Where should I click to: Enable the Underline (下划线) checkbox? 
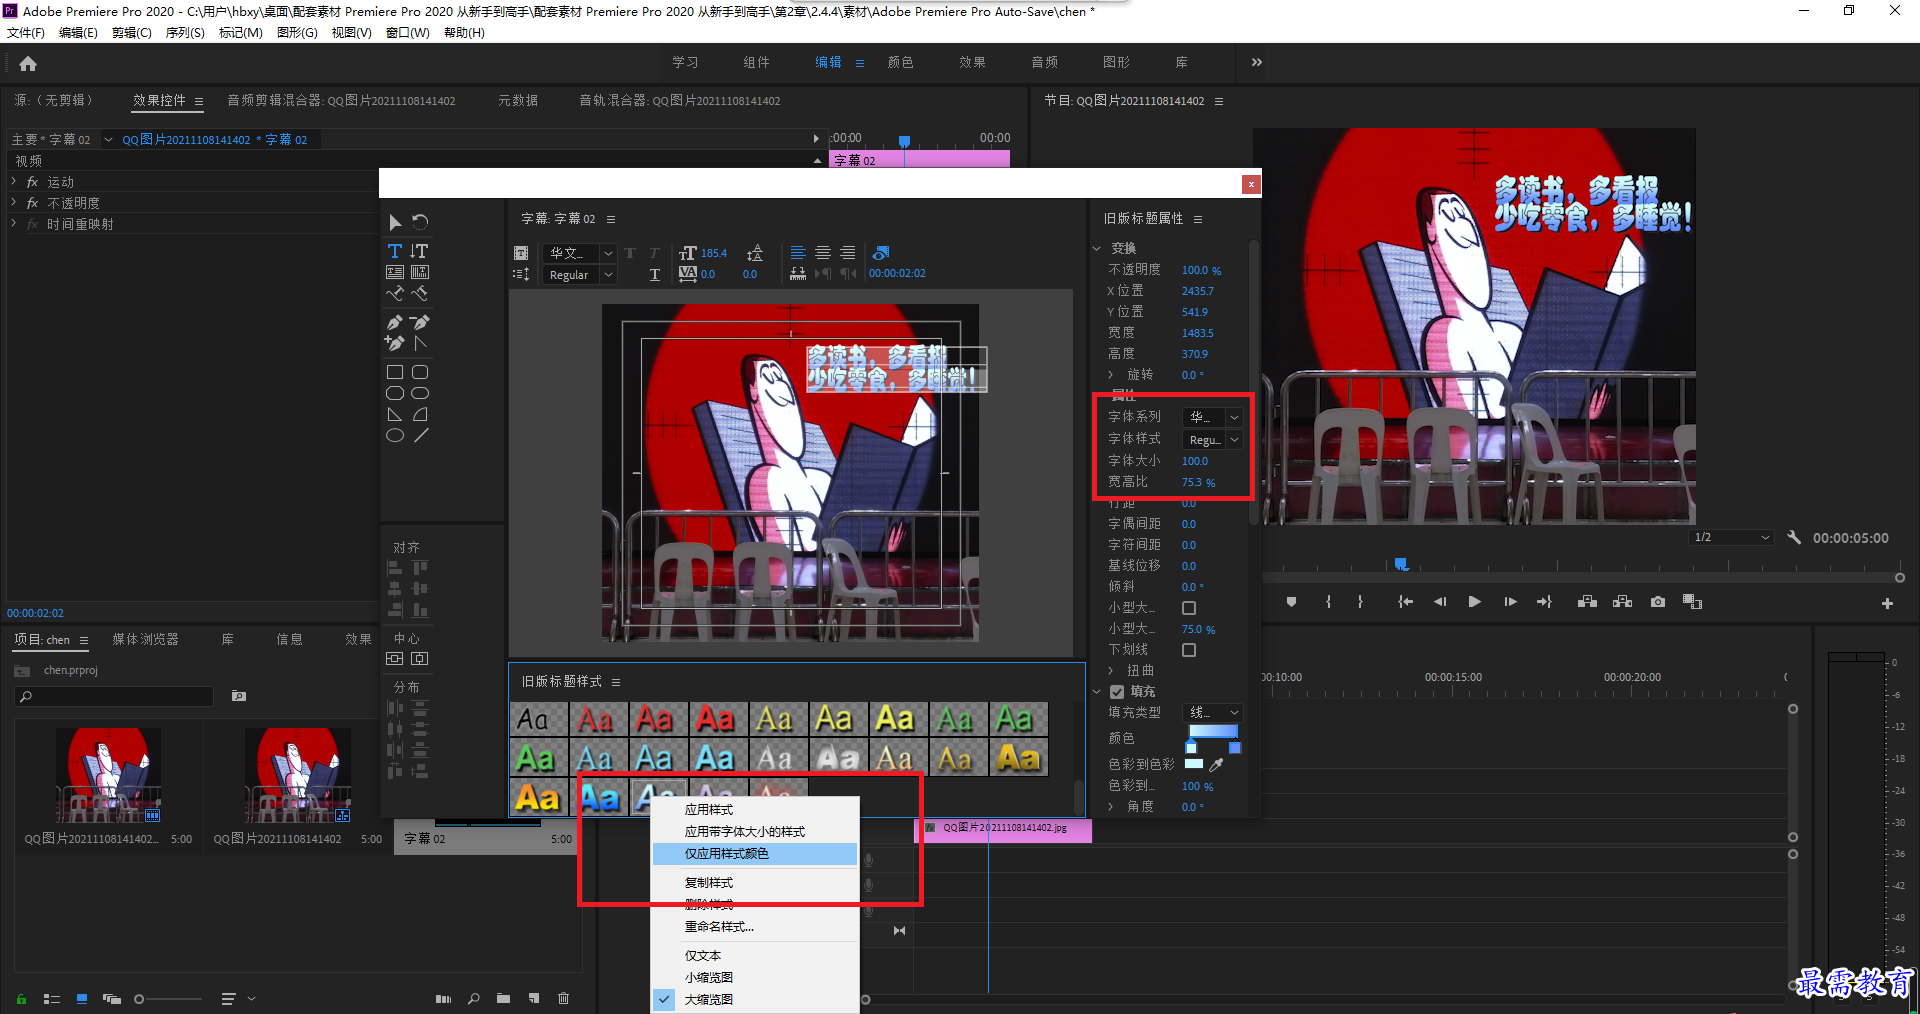pyautogui.click(x=1189, y=650)
